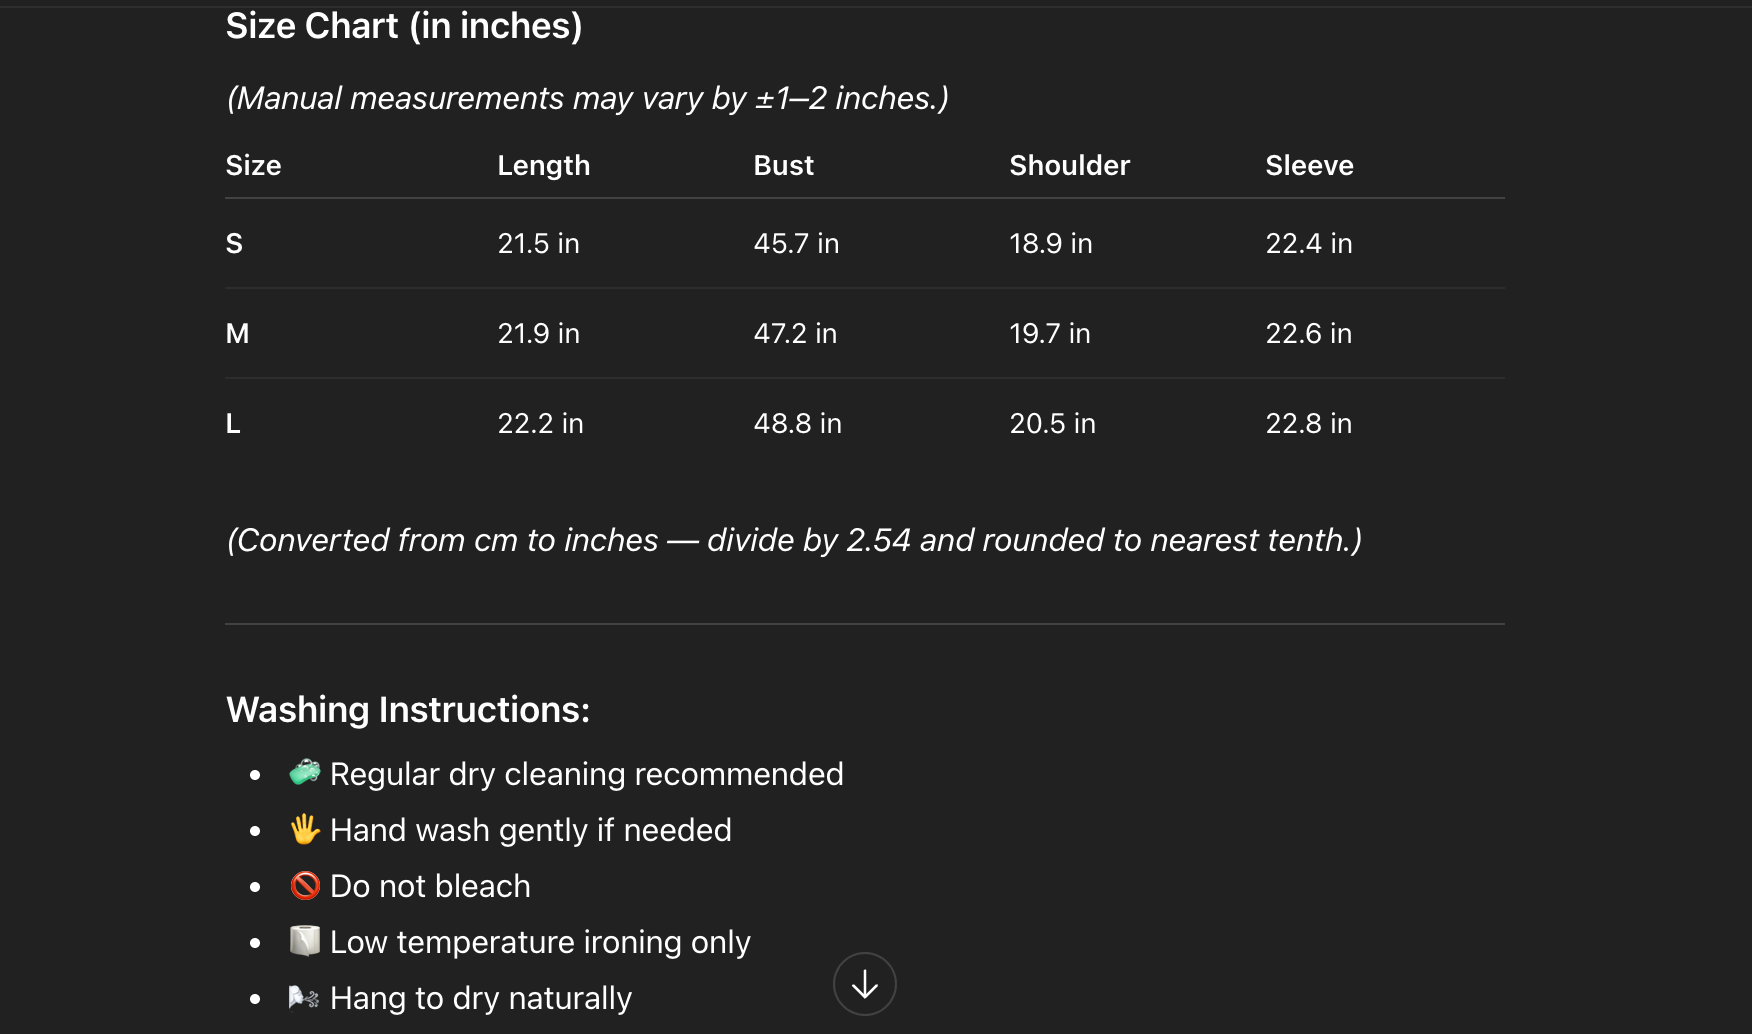Click the Size Chart (in inches) heading
This screenshot has width=1752, height=1034.
[403, 26]
